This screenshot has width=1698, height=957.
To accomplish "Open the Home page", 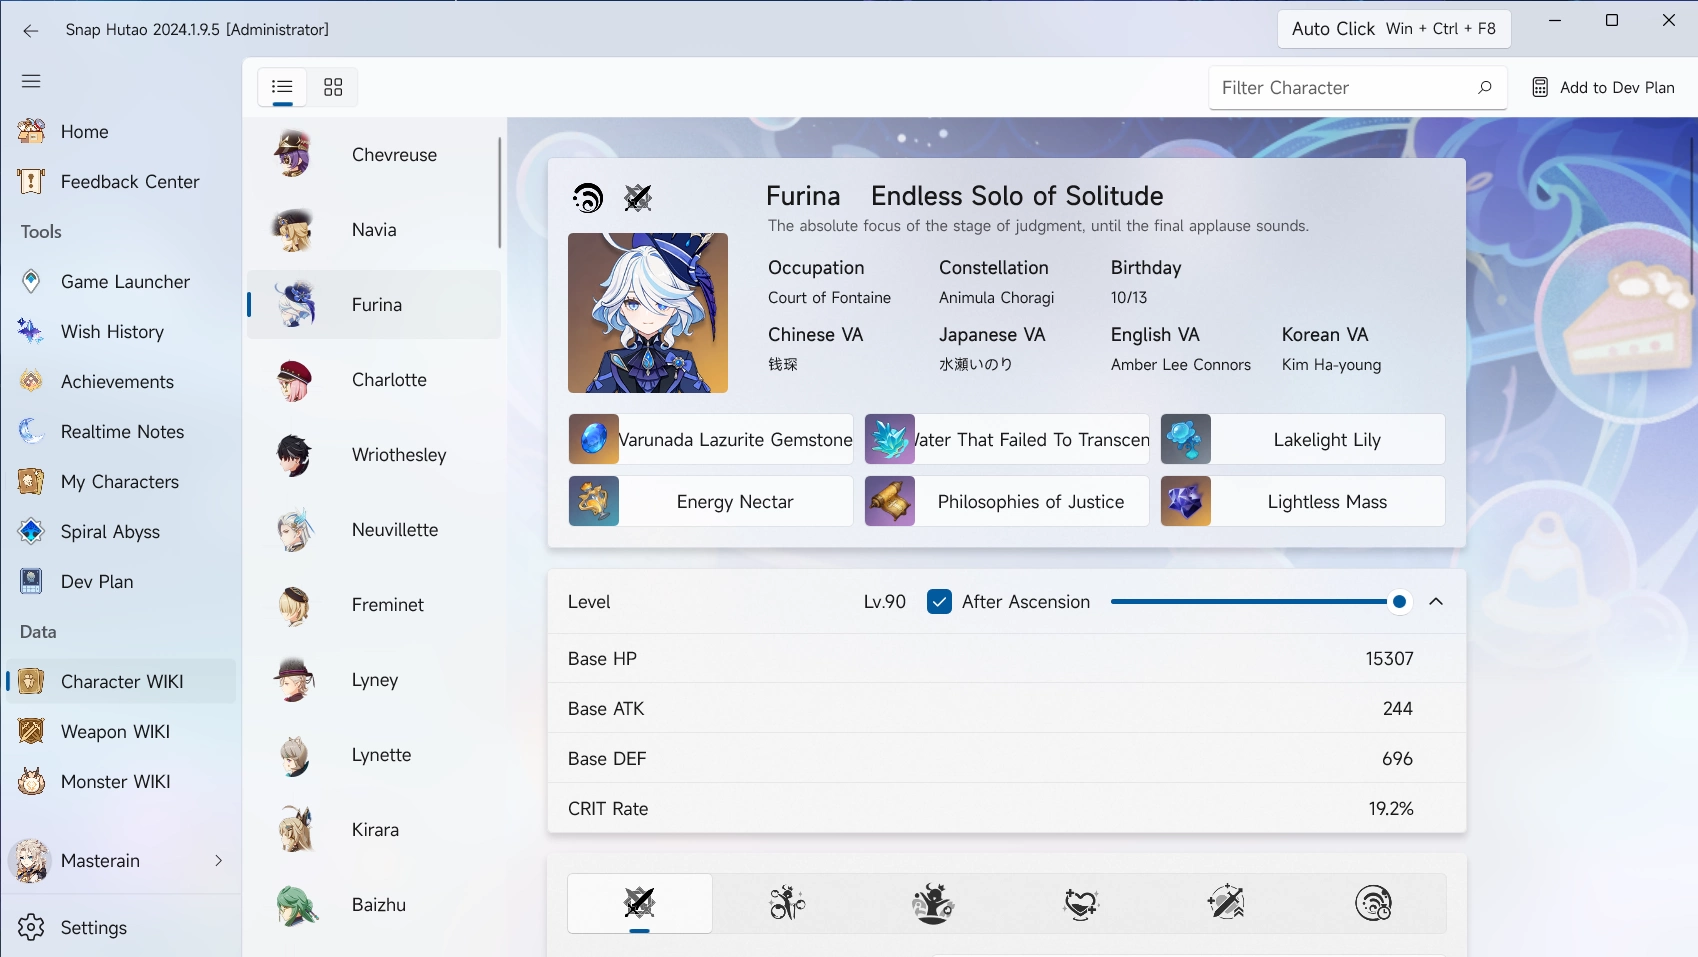I will coord(121,131).
